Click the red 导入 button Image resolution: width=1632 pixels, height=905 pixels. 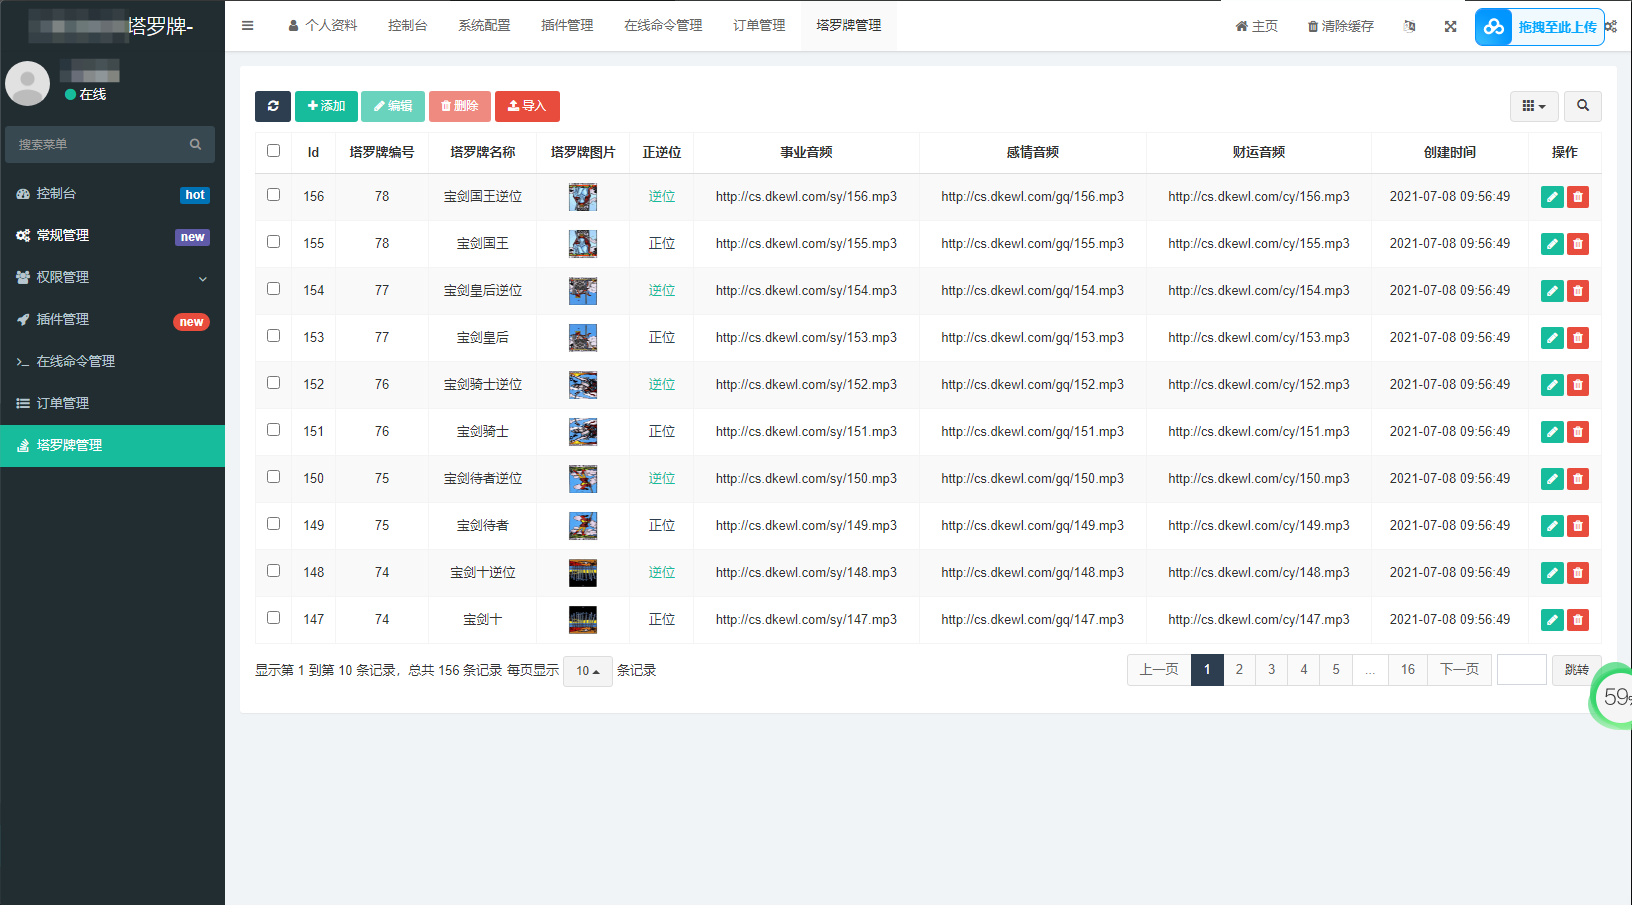pos(527,106)
